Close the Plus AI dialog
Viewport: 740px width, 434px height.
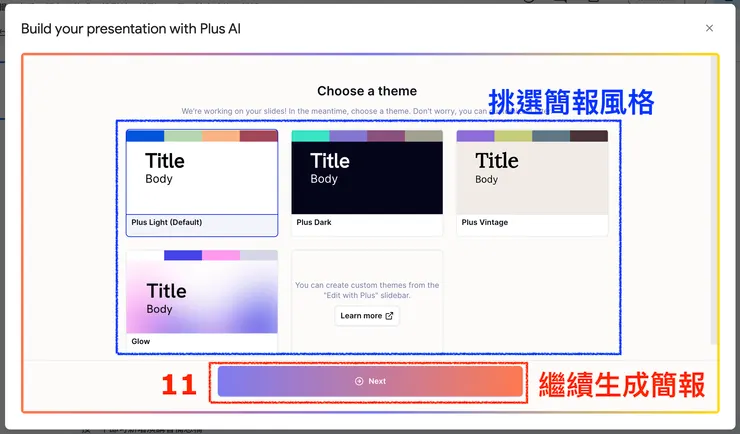709,28
